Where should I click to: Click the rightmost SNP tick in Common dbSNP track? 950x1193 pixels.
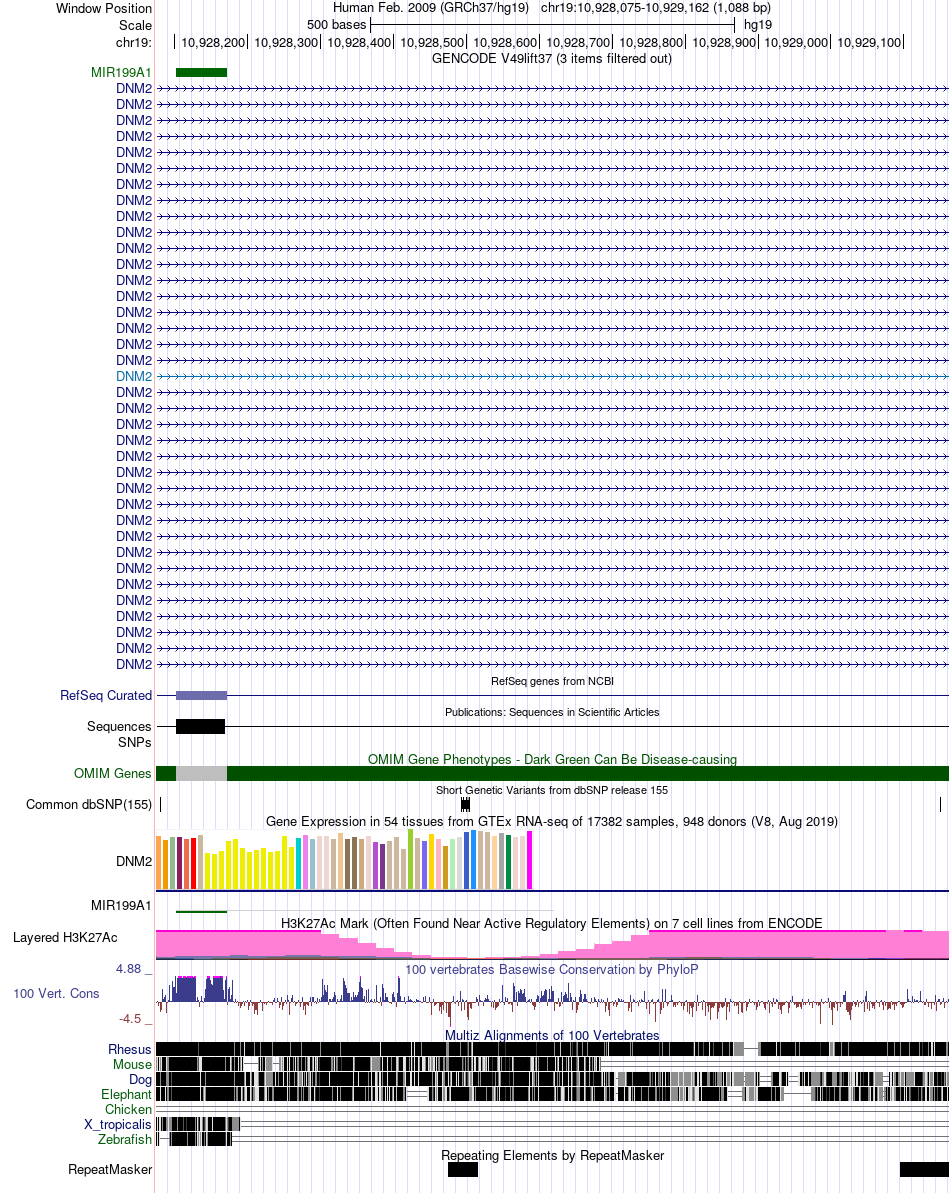pyautogui.click(x=941, y=804)
